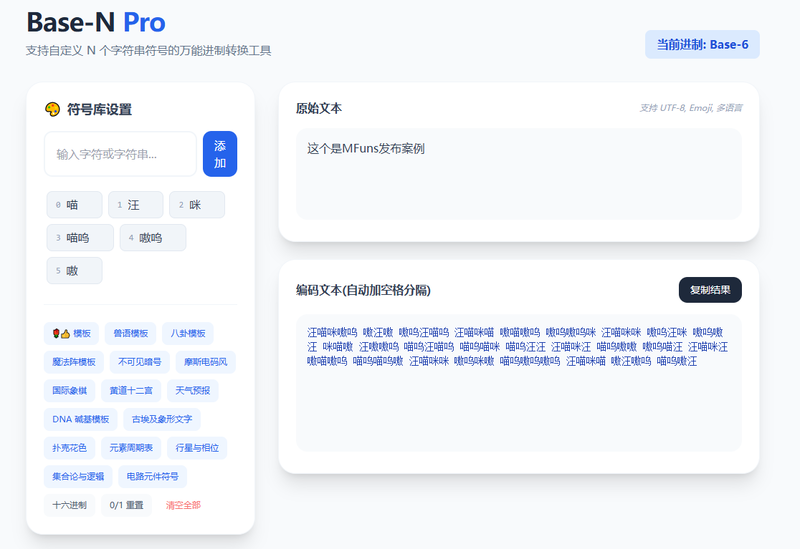Click the 编码文本(自动加空格分隔) heading
Viewport: 800px width, 549px height.
pos(363,290)
